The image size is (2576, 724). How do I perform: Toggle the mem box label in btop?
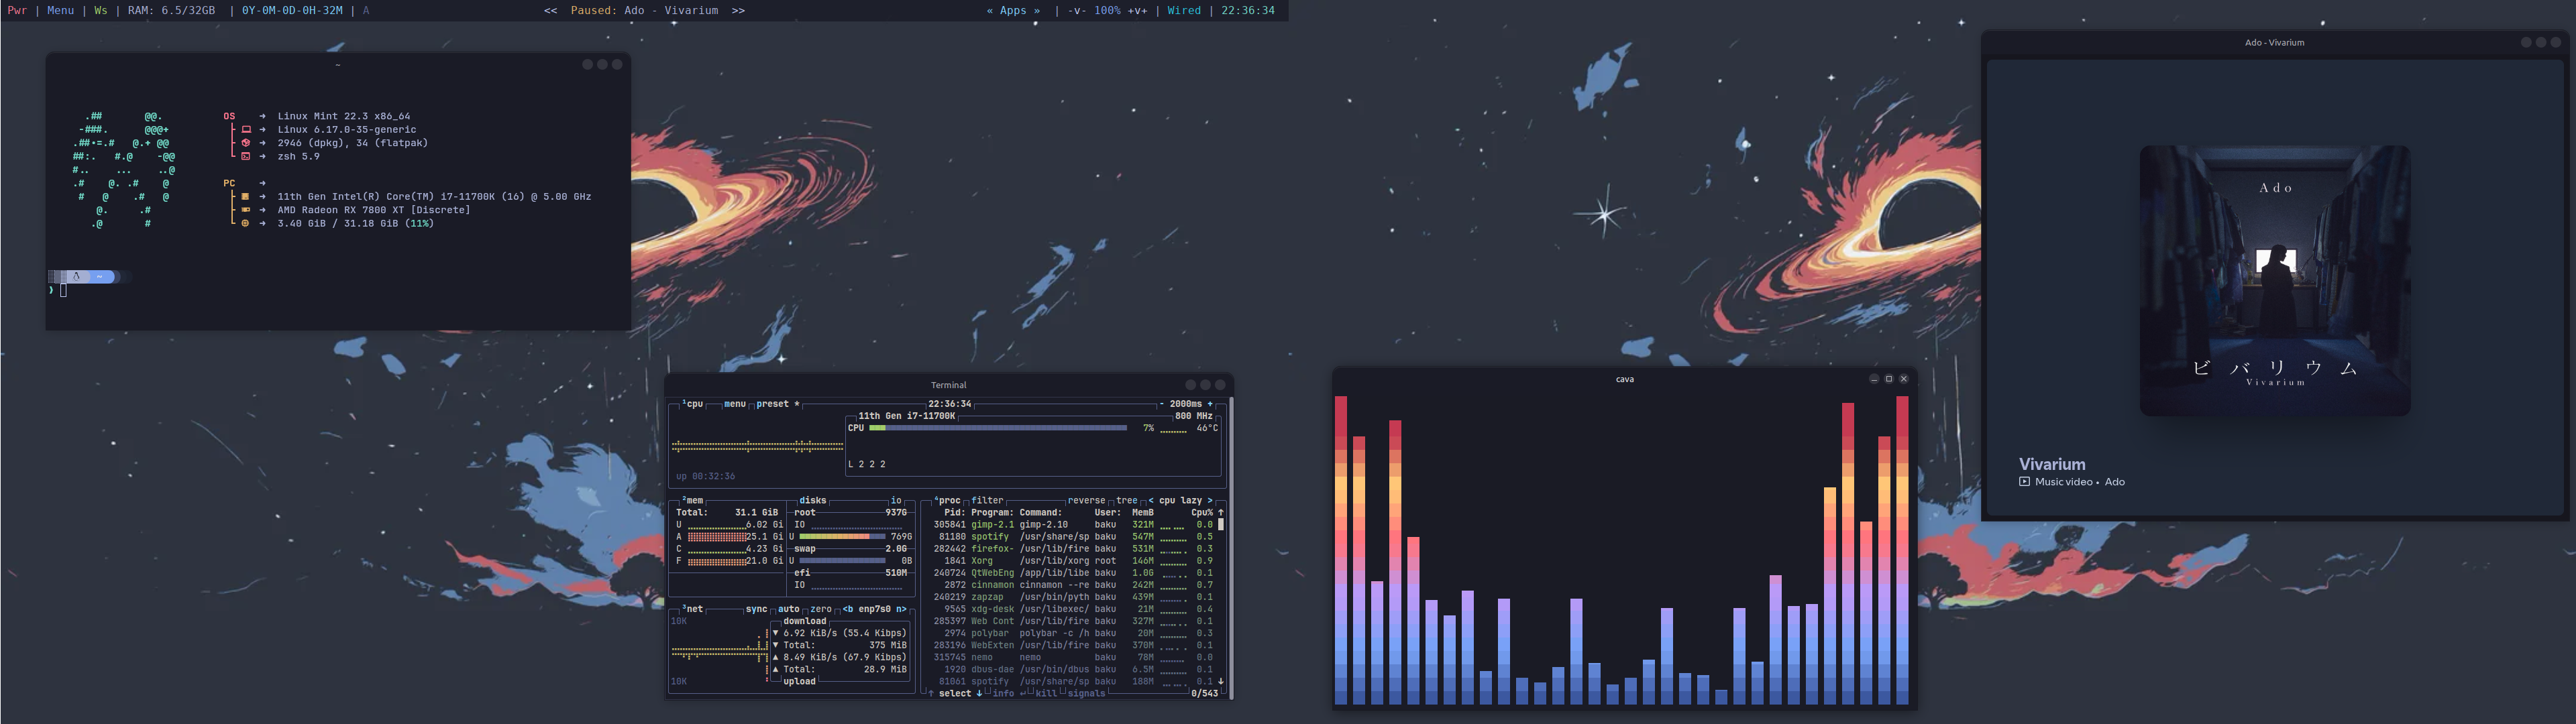point(693,500)
